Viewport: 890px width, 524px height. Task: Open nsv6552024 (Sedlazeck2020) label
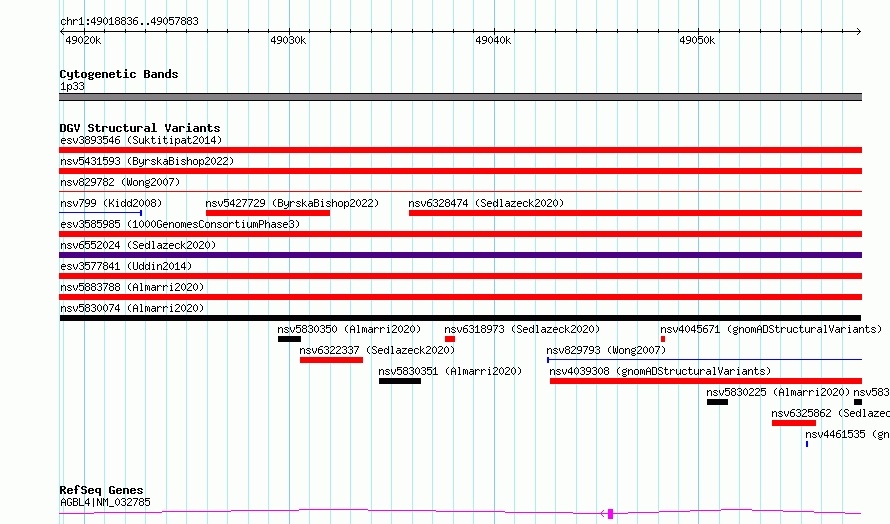[138, 245]
